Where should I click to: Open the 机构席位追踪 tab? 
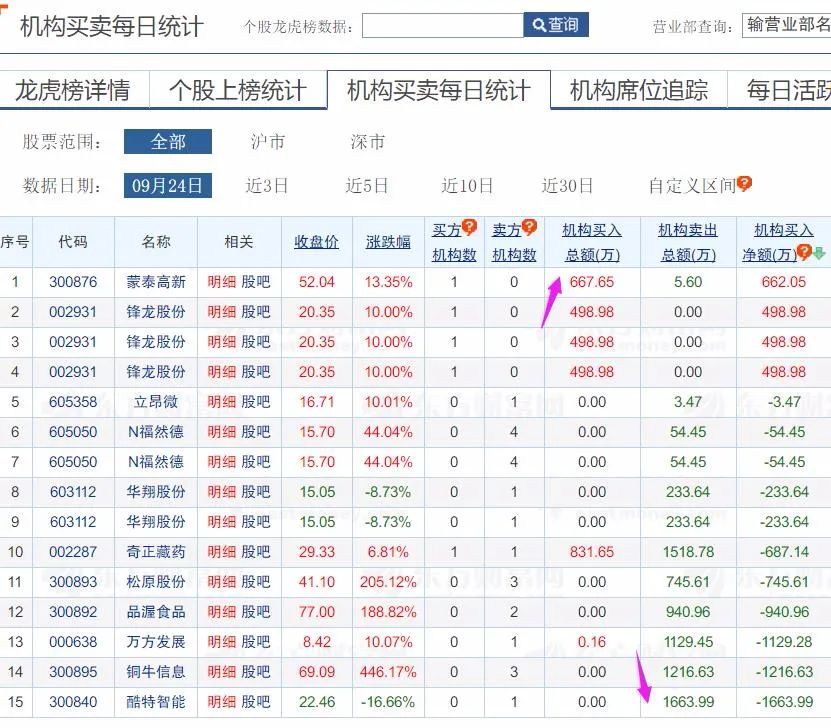coord(639,90)
